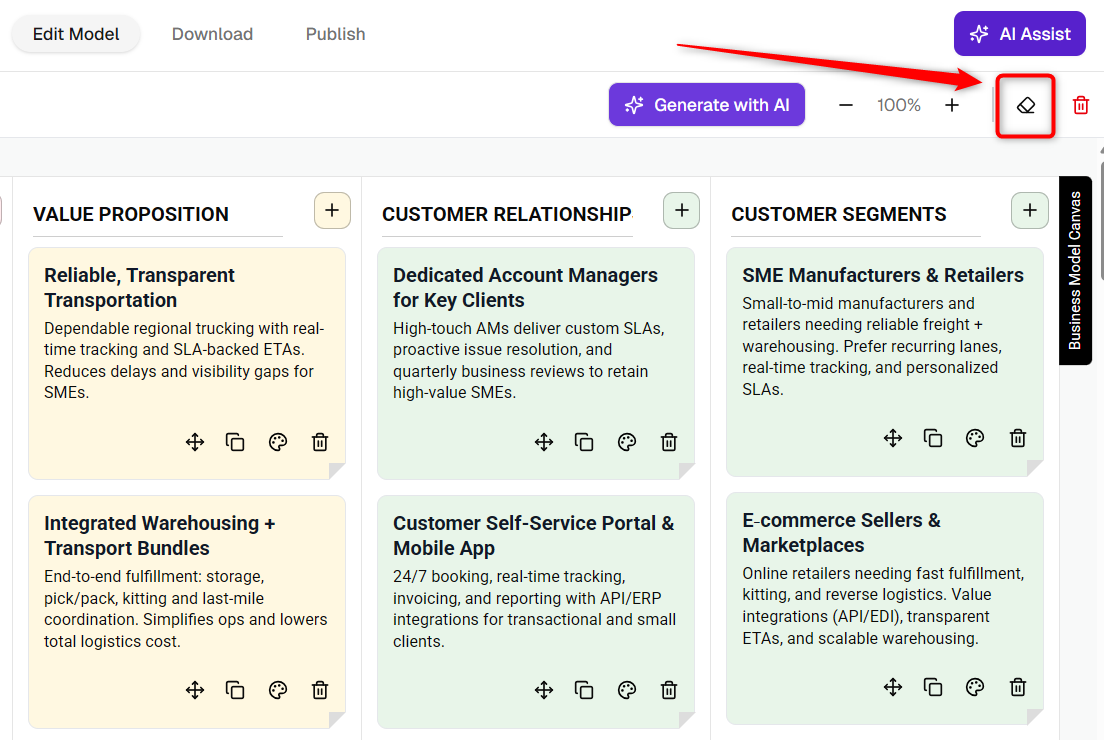Duplicate the Dedicated Account Managers card
The image size is (1104, 740).
584,442
